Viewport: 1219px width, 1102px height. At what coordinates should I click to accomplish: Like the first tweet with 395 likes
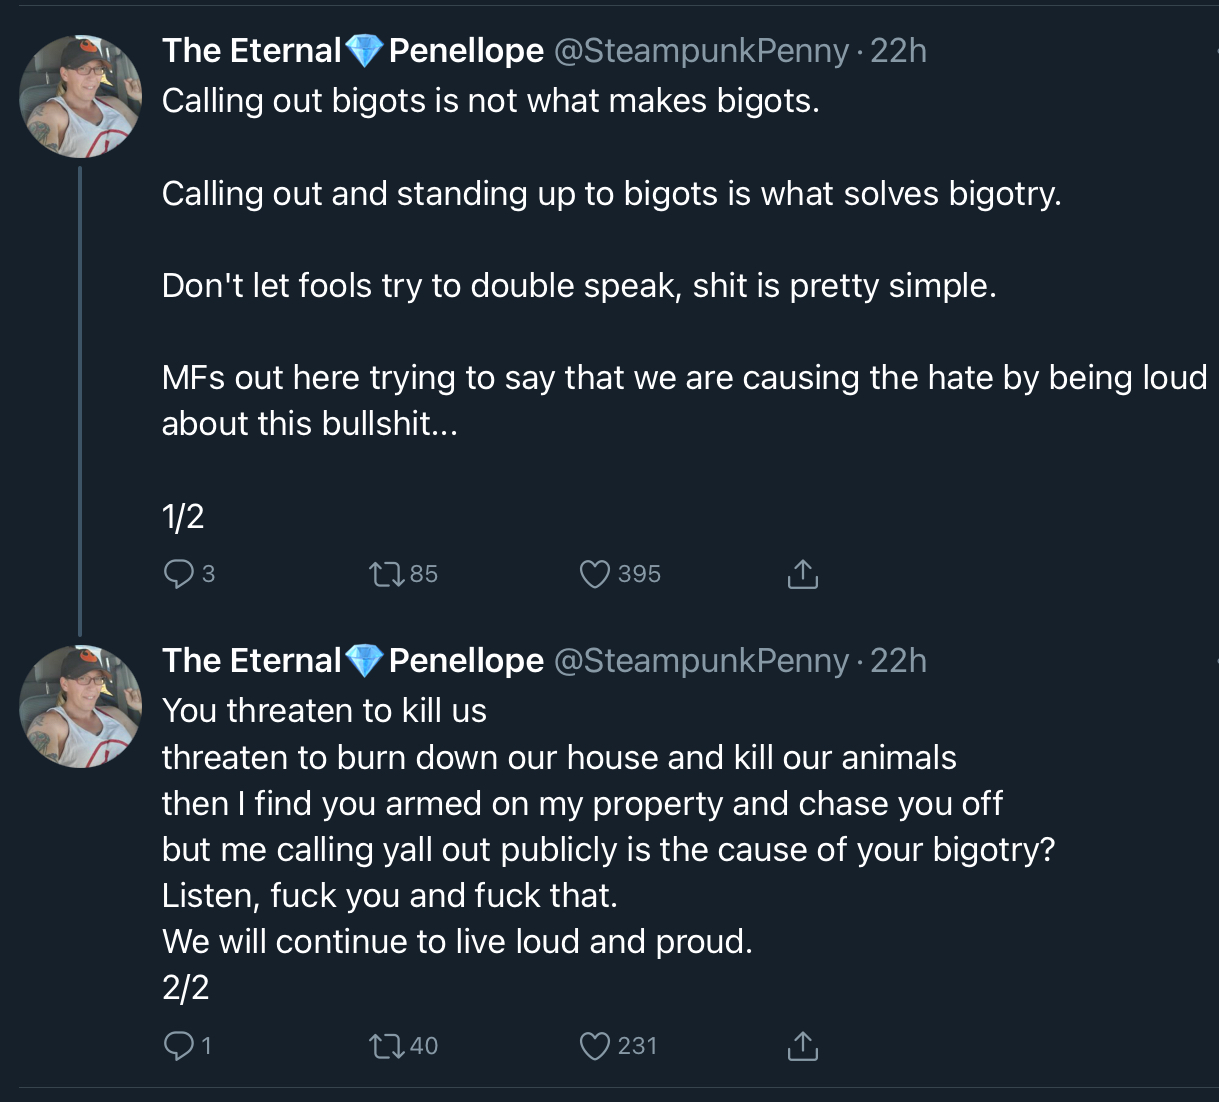pyautogui.click(x=595, y=574)
